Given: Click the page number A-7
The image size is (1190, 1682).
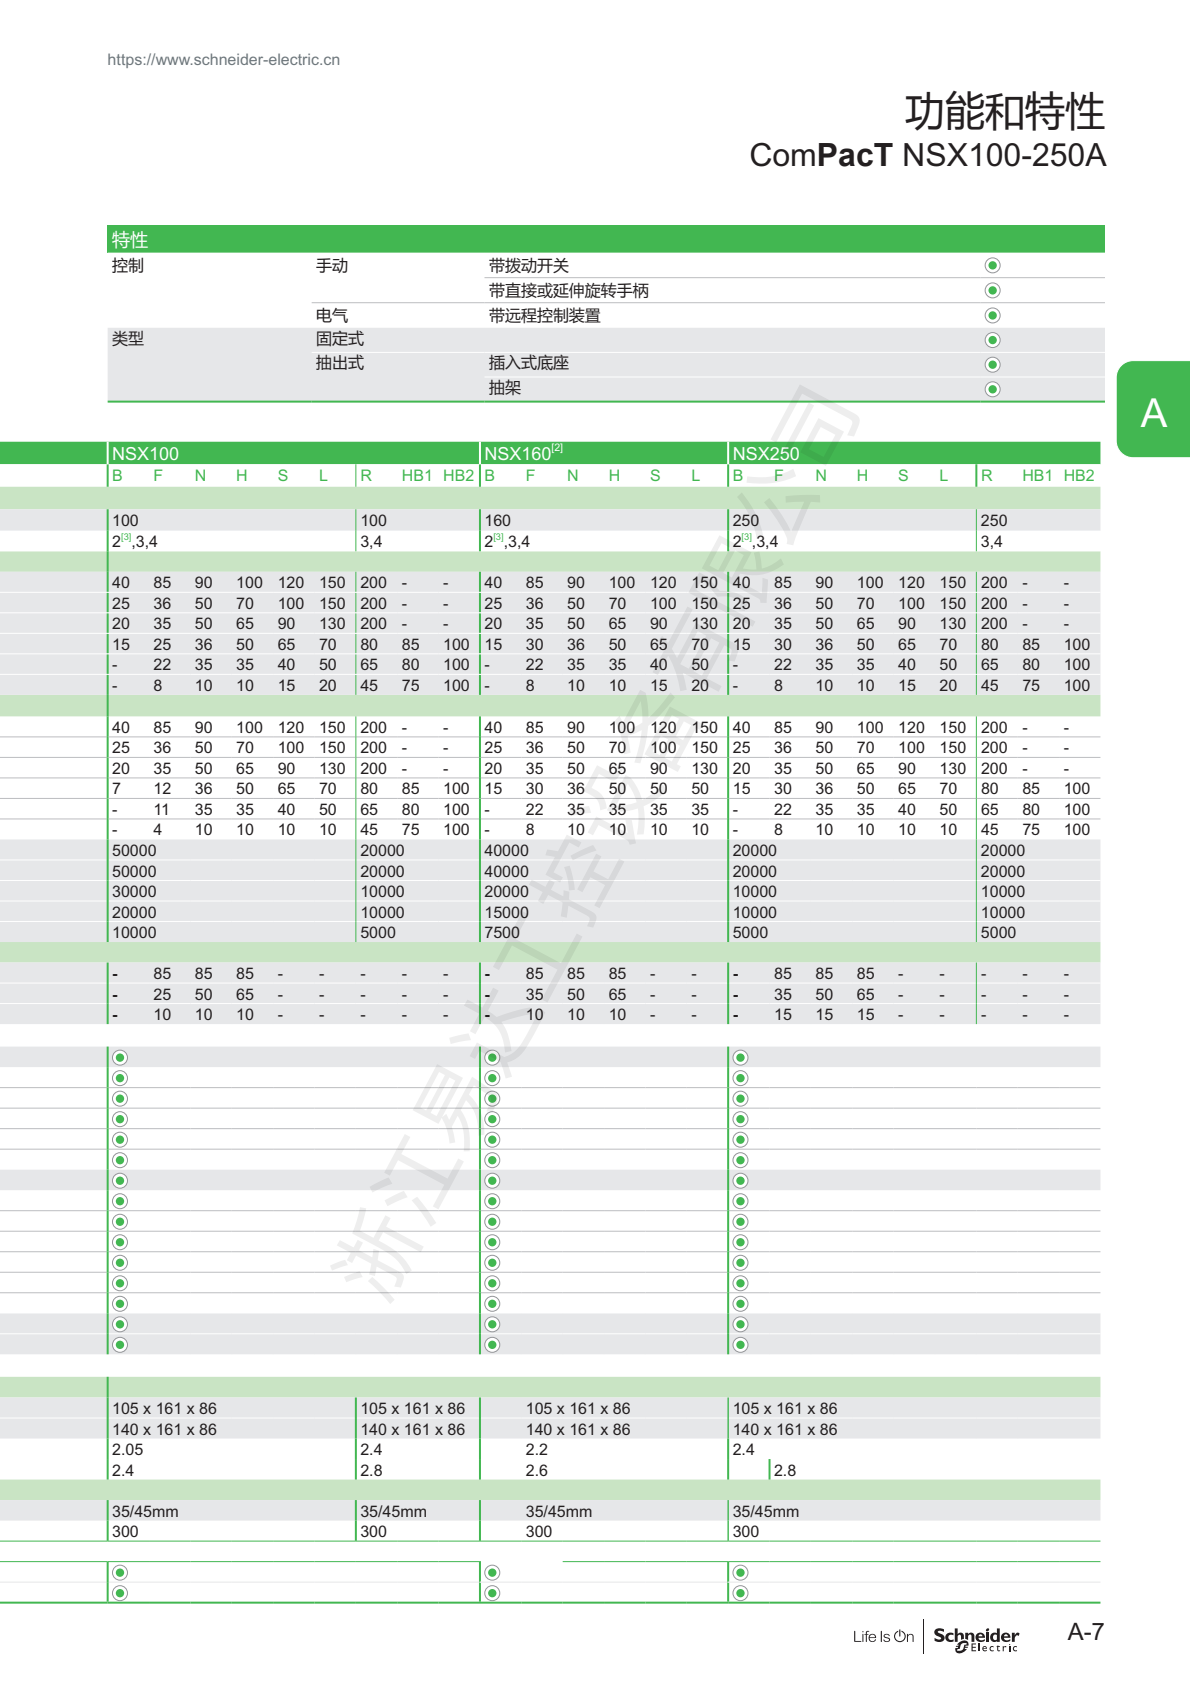Looking at the screenshot, I should pos(1085,1632).
